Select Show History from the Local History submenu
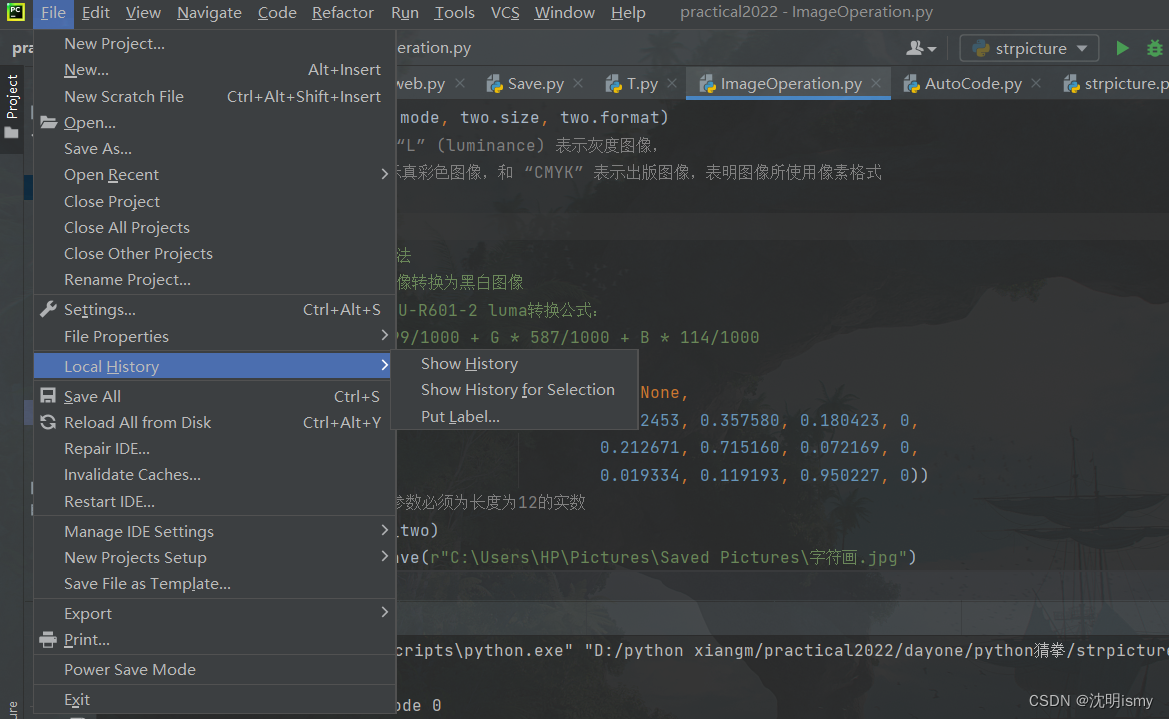This screenshot has height=719, width=1169. coord(468,363)
